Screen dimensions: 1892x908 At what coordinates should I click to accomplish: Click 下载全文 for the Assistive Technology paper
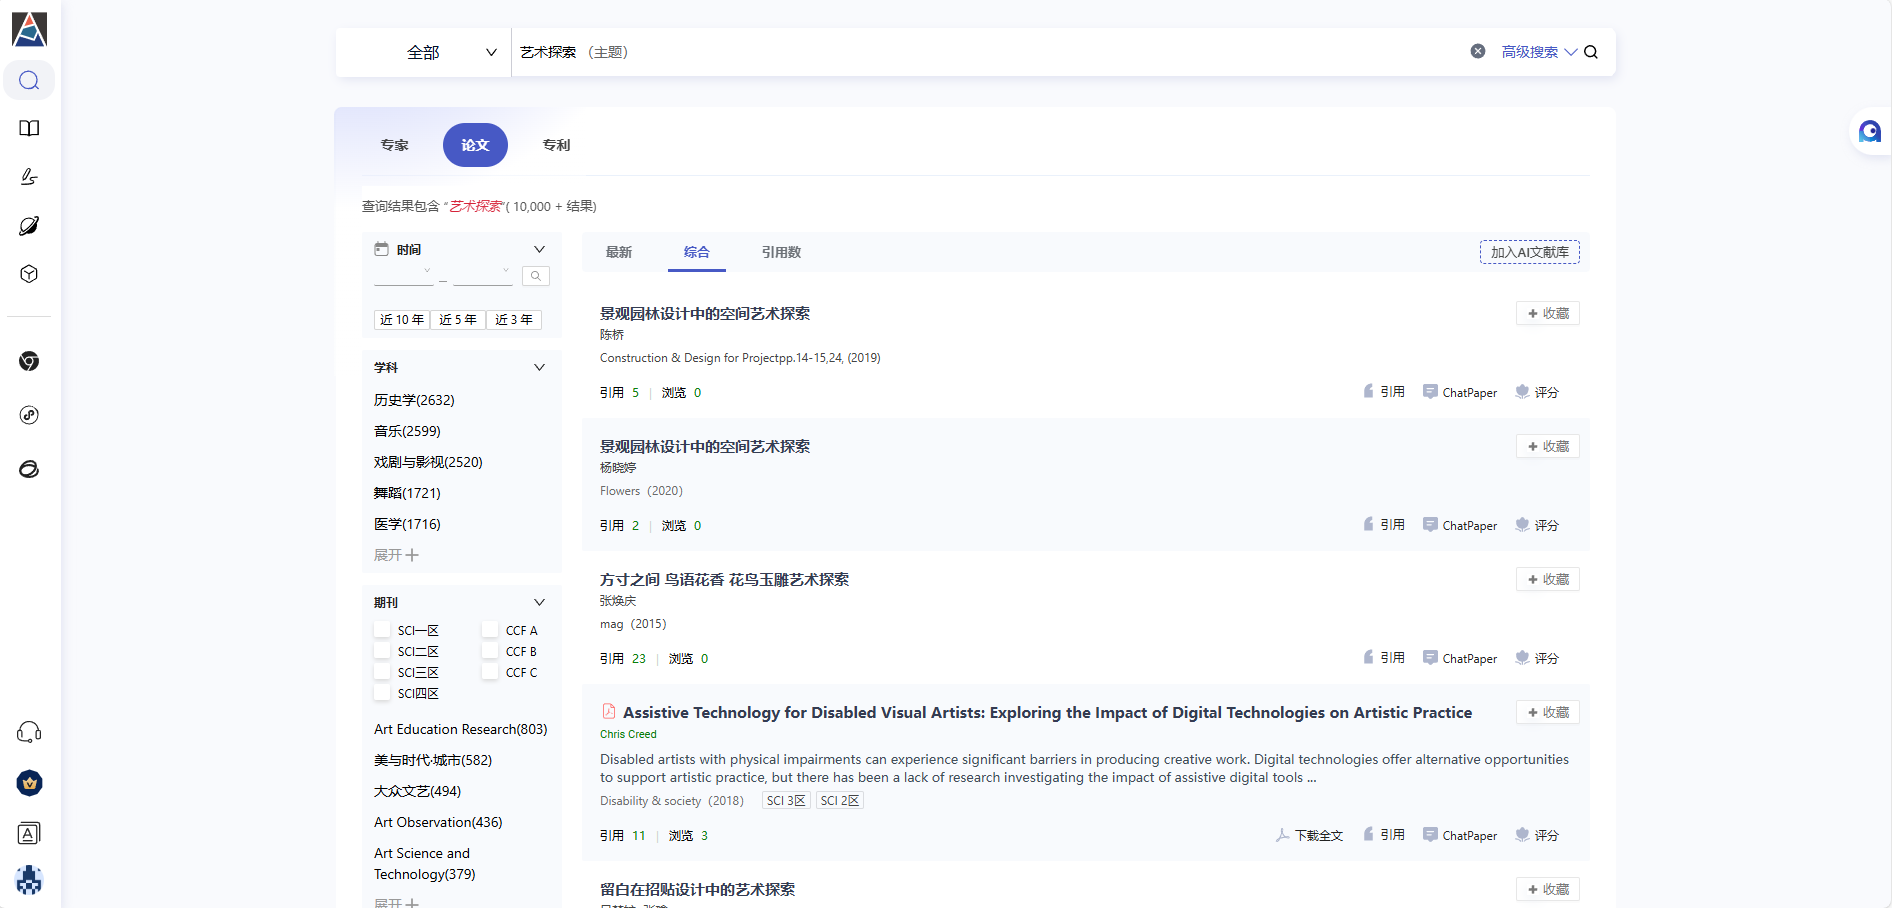[1310, 835]
